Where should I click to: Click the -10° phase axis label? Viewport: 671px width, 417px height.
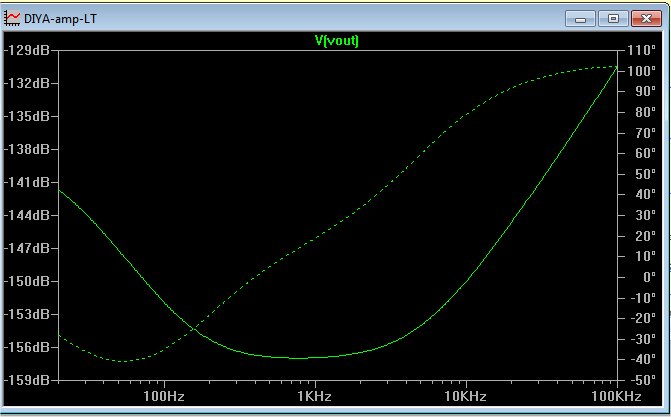tap(643, 298)
